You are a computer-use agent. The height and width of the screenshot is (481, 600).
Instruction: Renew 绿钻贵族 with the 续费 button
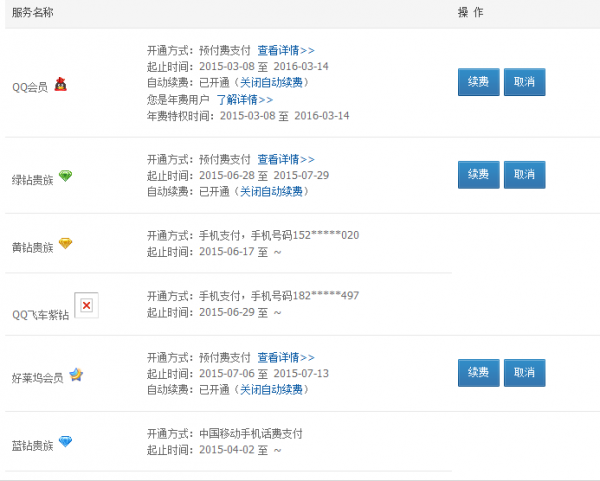pos(479,175)
